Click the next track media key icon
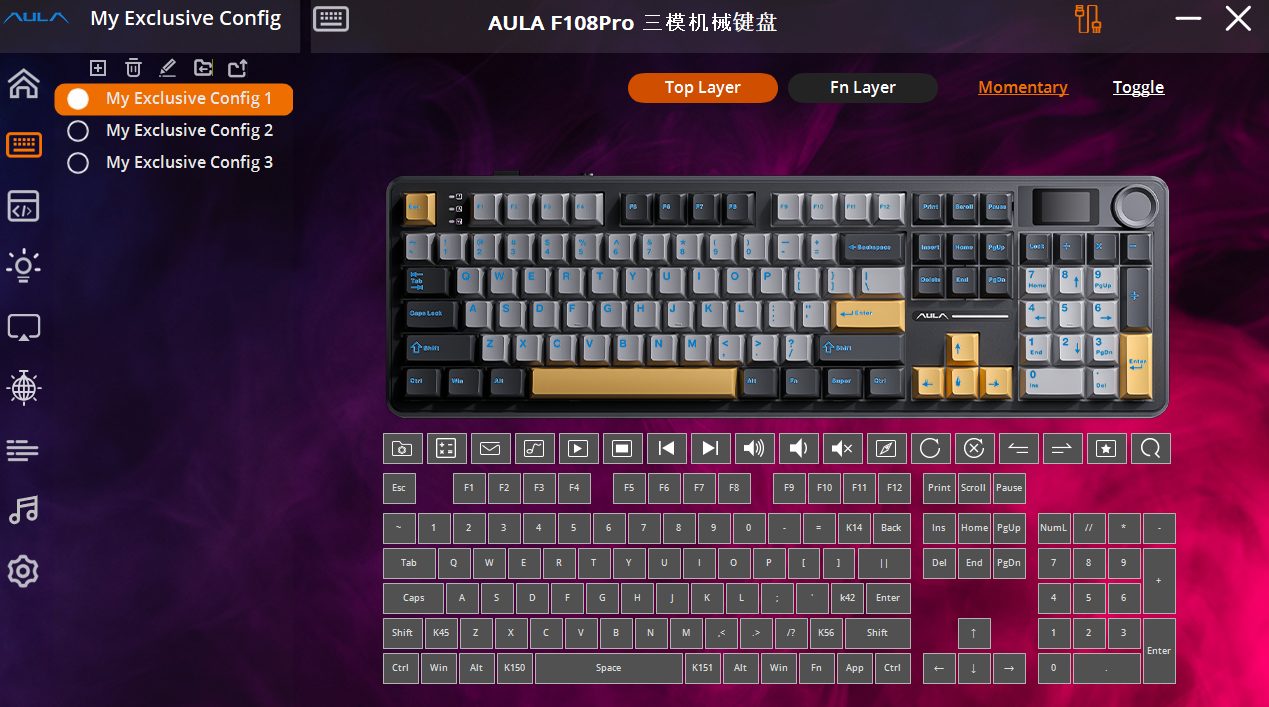This screenshot has width=1269, height=707. click(x=710, y=448)
